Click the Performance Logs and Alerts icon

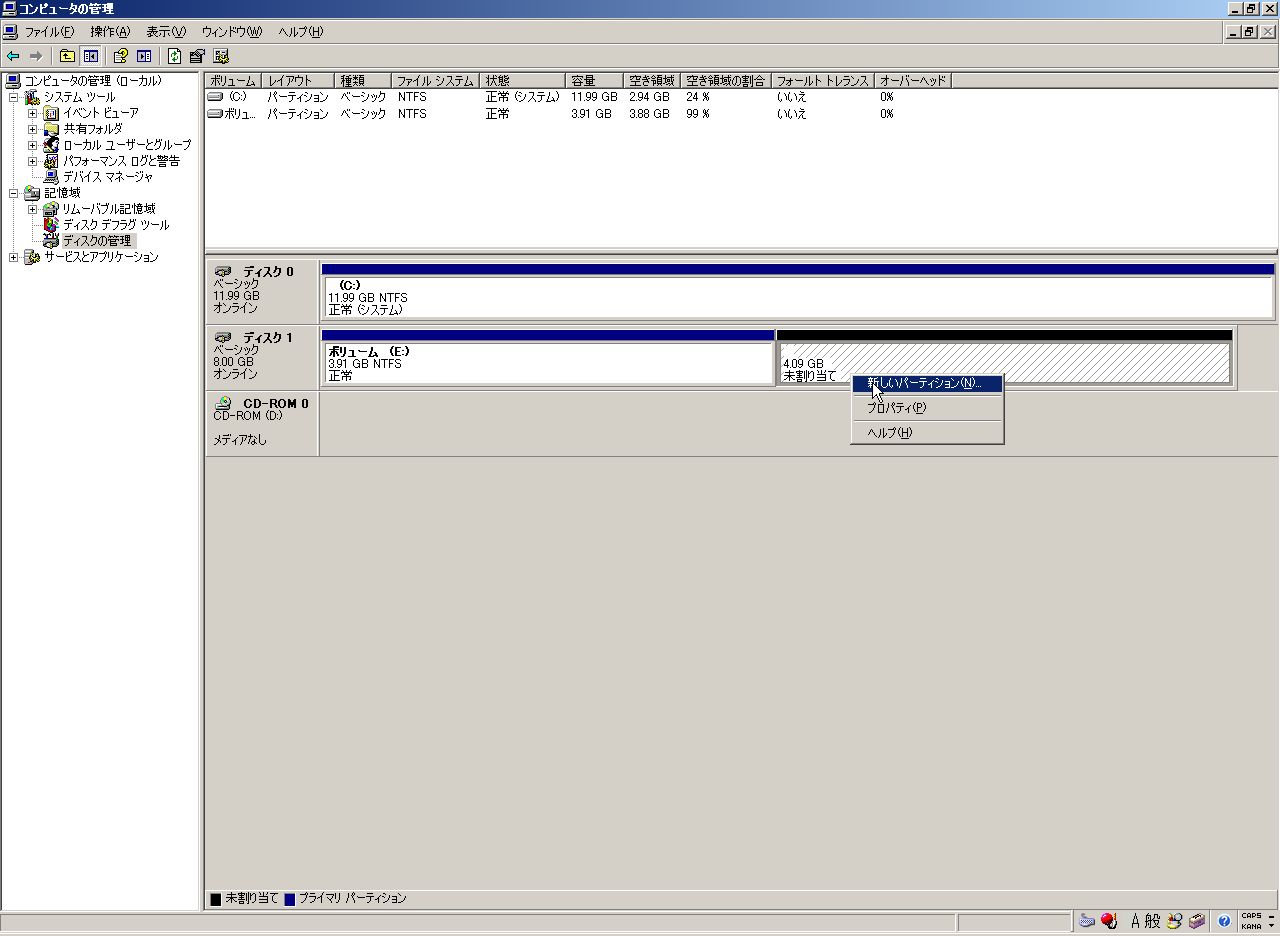(51, 161)
